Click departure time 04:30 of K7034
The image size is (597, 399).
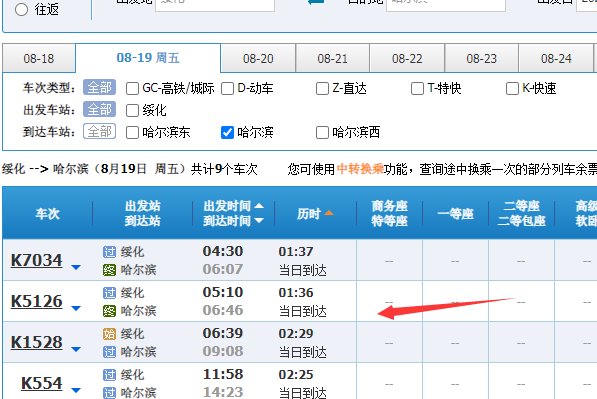pos(223,251)
